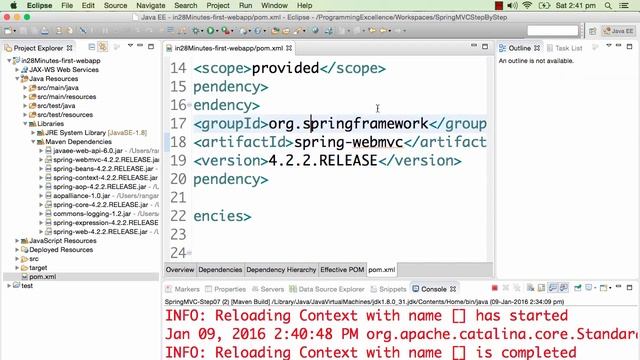Click the New wizard toolbar icon
The width and height of the screenshot is (640, 360).
pyautogui.click(x=8, y=31)
